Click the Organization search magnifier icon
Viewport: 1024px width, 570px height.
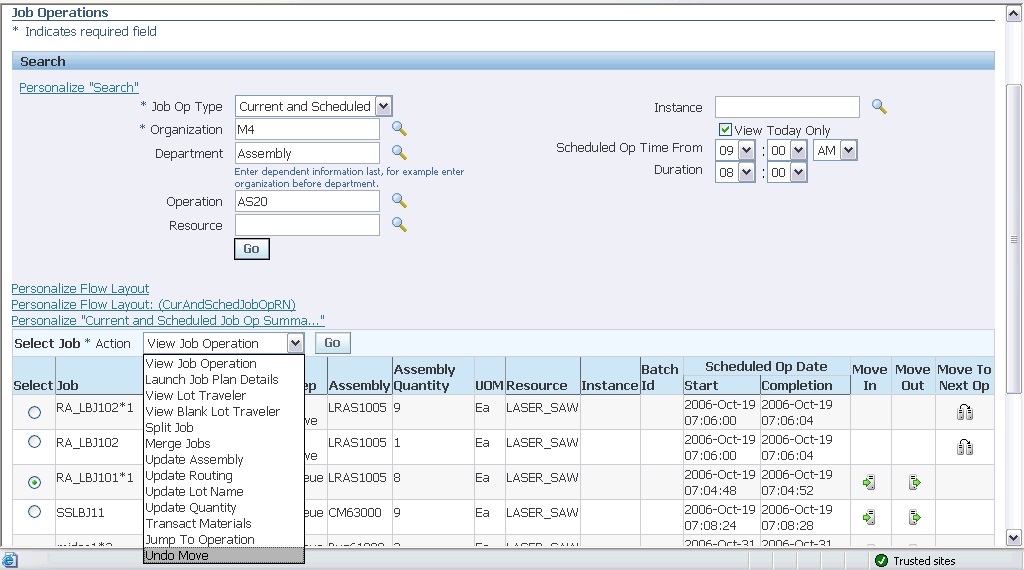[399, 129]
